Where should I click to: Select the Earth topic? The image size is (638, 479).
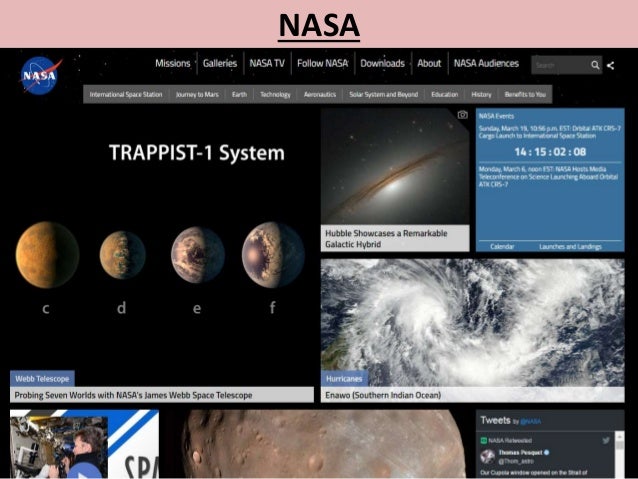click(239, 94)
